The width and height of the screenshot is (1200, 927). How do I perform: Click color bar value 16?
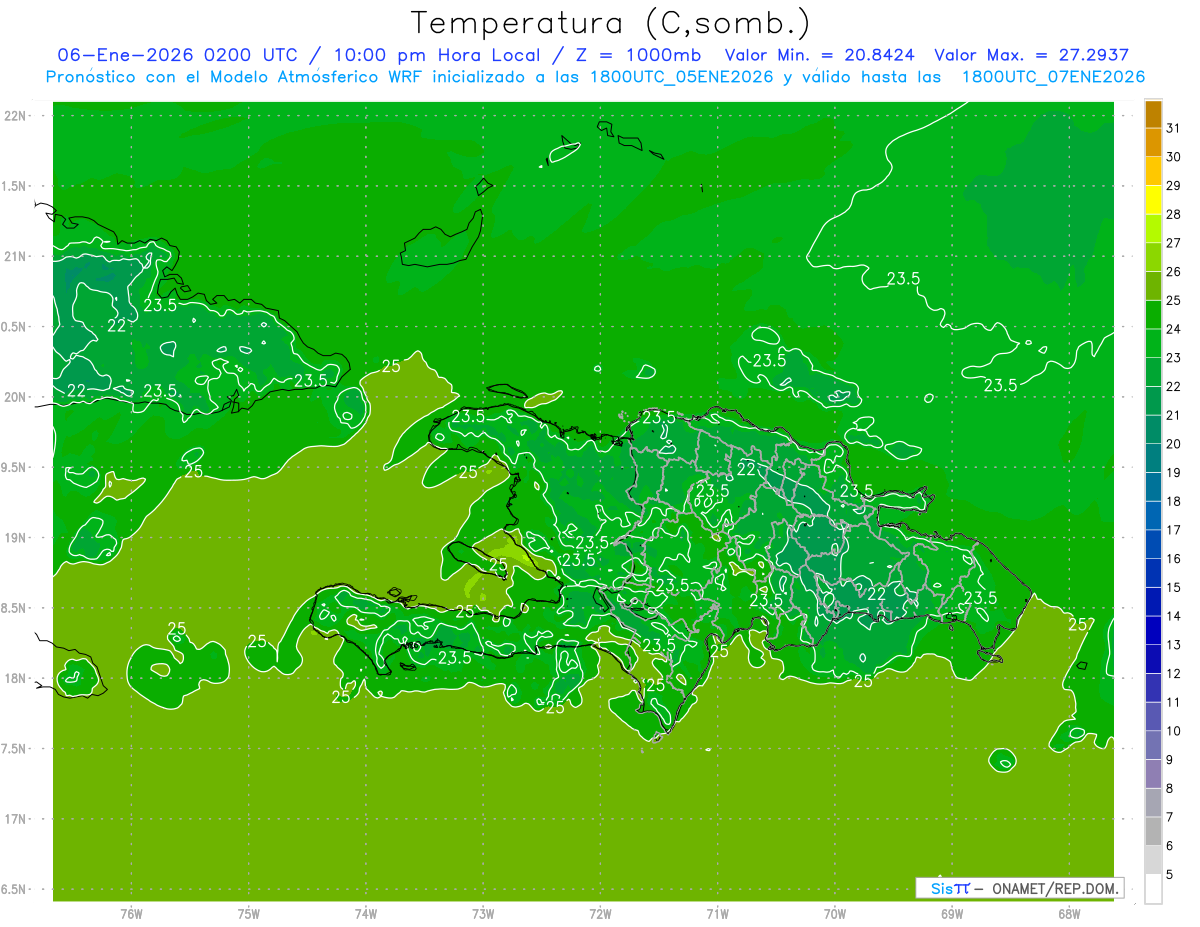coord(1174,559)
